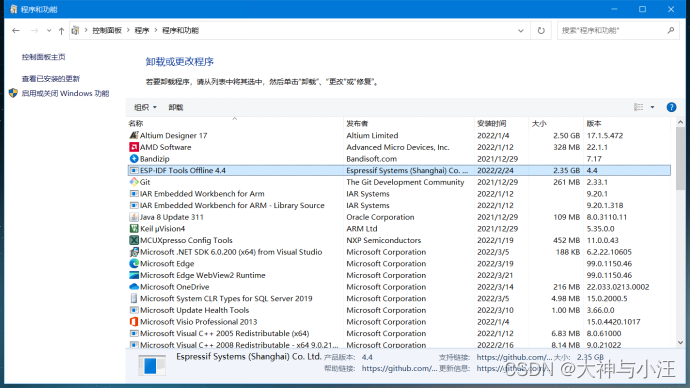Select the Microsoft Visual C++ 2008 Redistributable row
This screenshot has width=691, height=388.
click(399, 345)
